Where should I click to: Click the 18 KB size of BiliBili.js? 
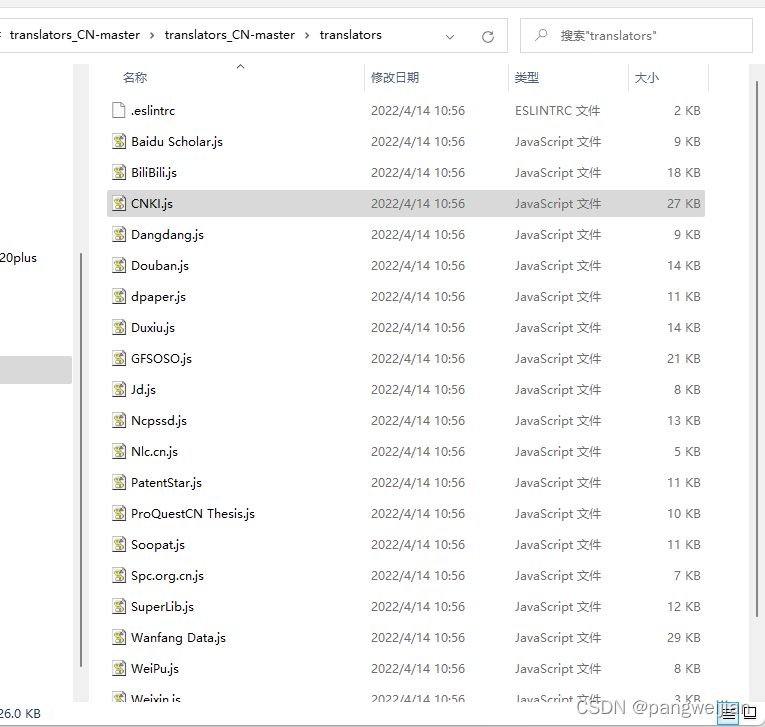click(x=684, y=172)
